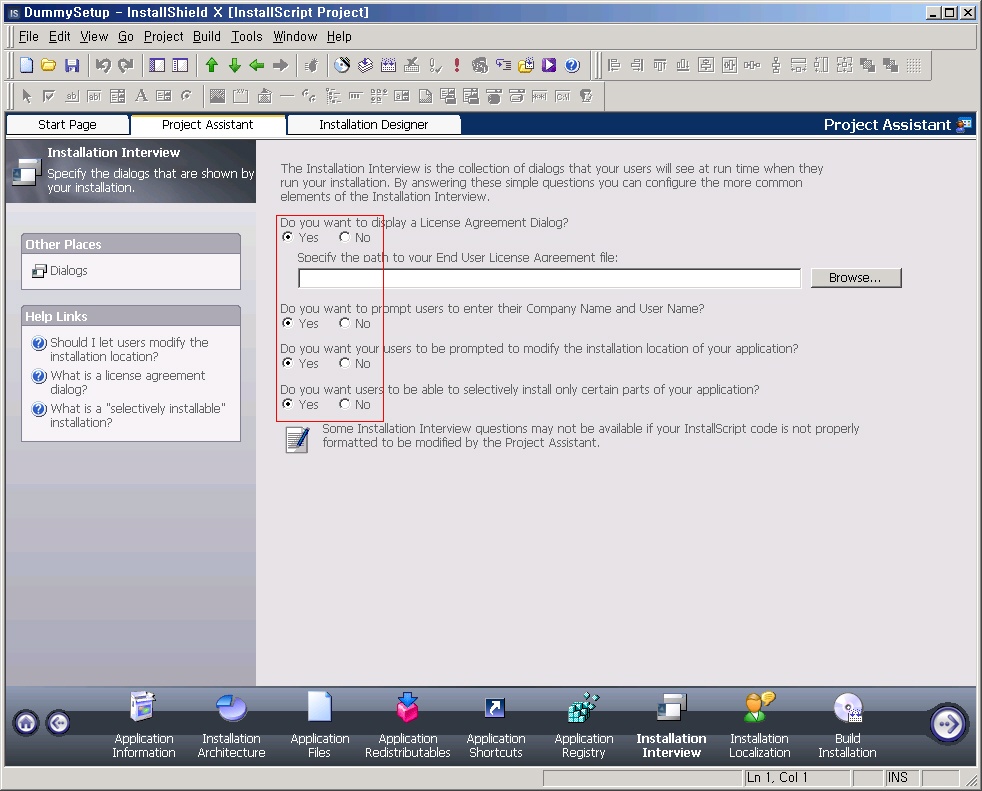Select No for License Agreement Dialog
This screenshot has width=982, height=791.
tap(344, 237)
